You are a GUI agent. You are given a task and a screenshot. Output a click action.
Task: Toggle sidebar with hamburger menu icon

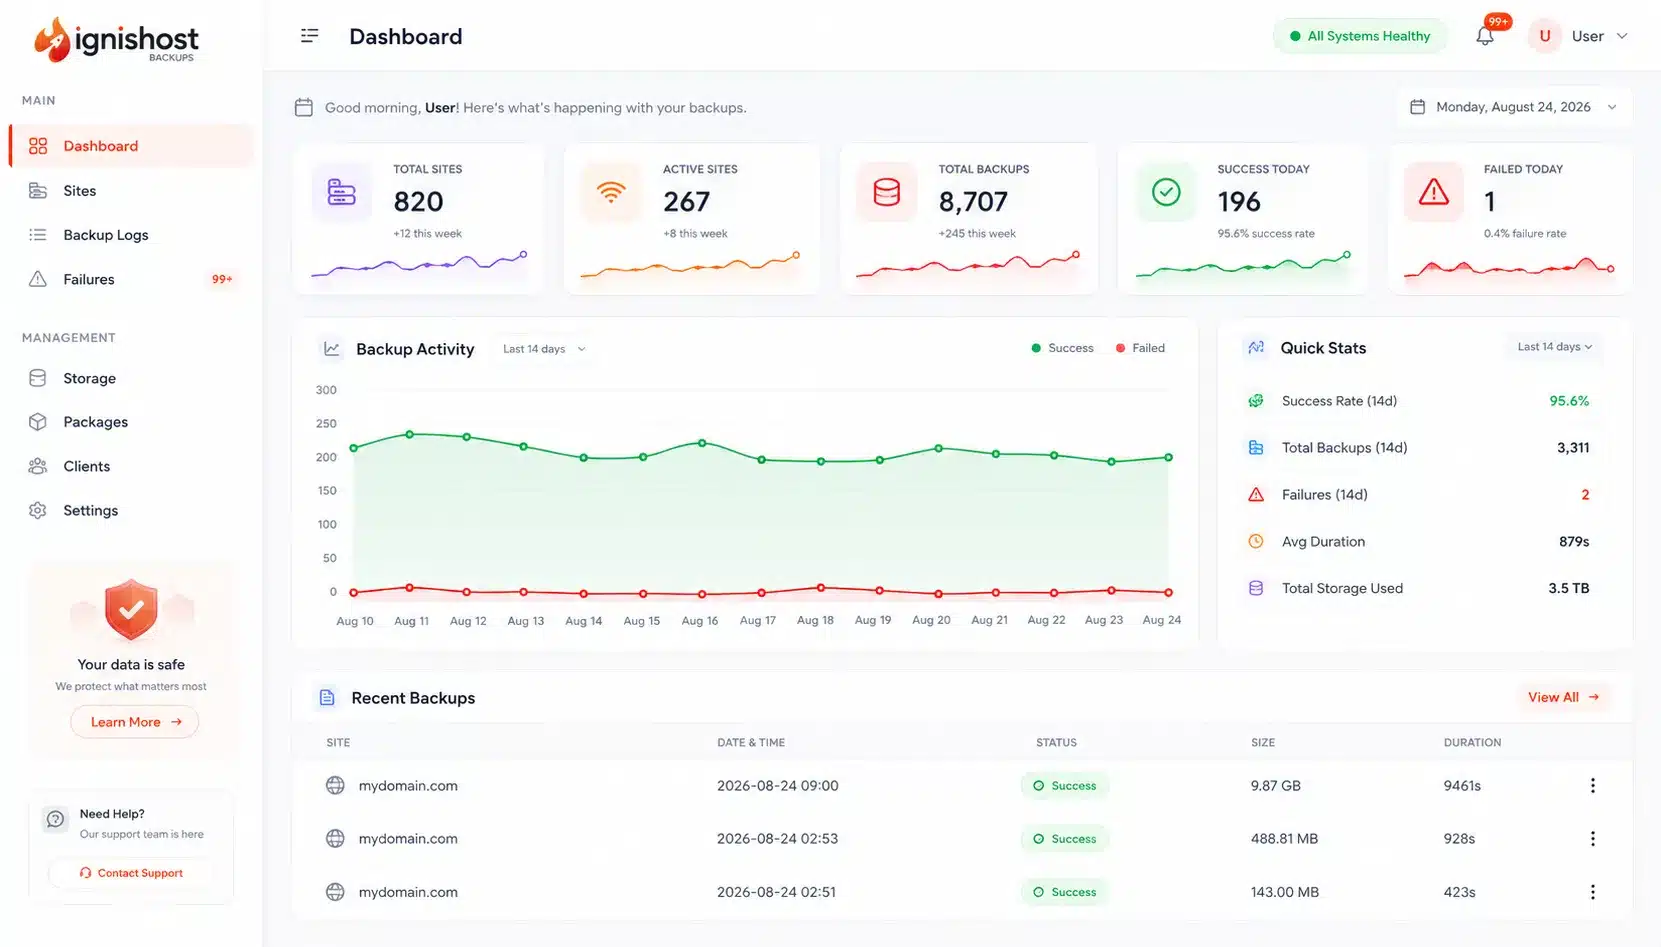(309, 36)
